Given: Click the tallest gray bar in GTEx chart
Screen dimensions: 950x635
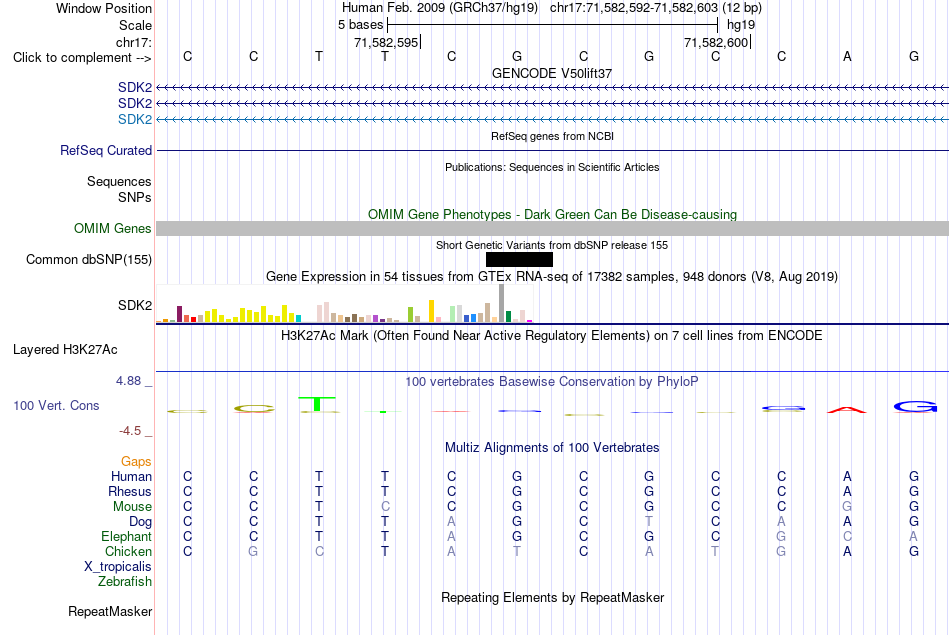Looking at the screenshot, I should pyautogui.click(x=502, y=303).
